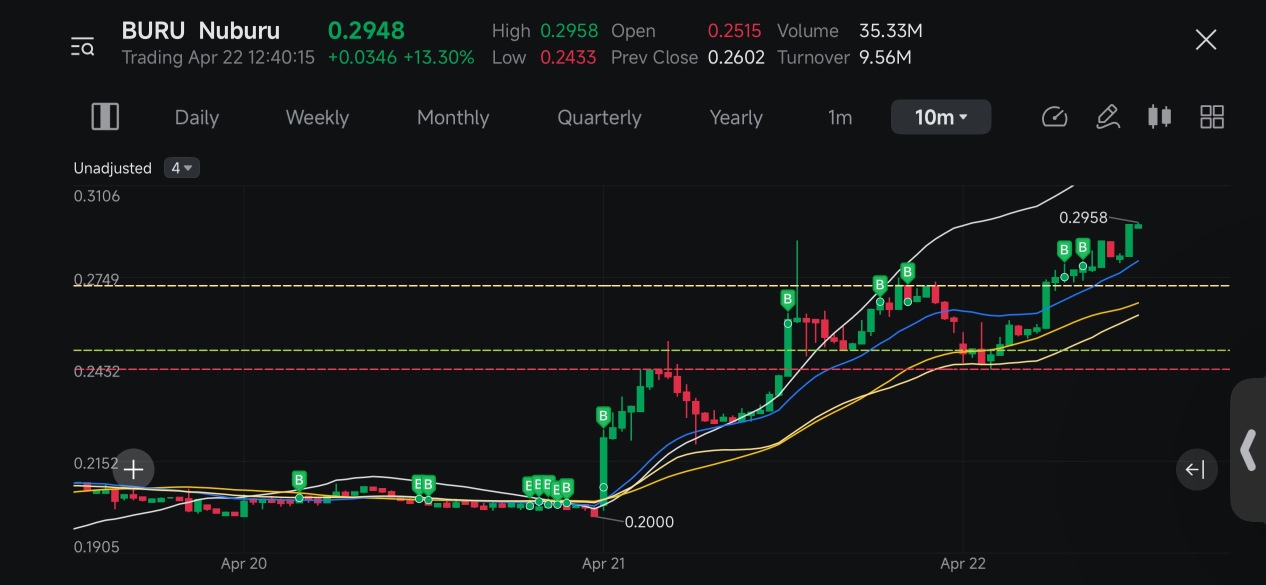Viewport: 1266px width, 585px height.
Task: Open the indicator count 4 dropdown
Action: (182, 168)
